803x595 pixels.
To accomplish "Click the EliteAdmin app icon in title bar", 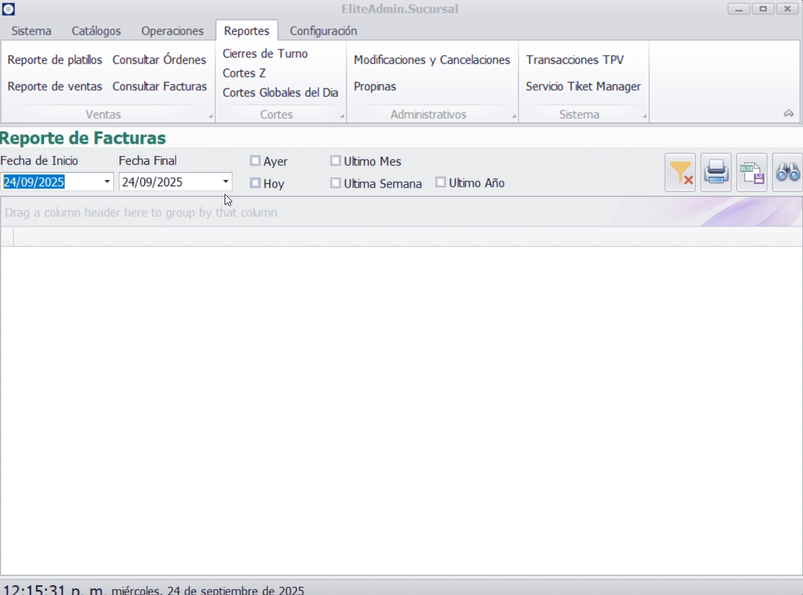I will [9, 9].
